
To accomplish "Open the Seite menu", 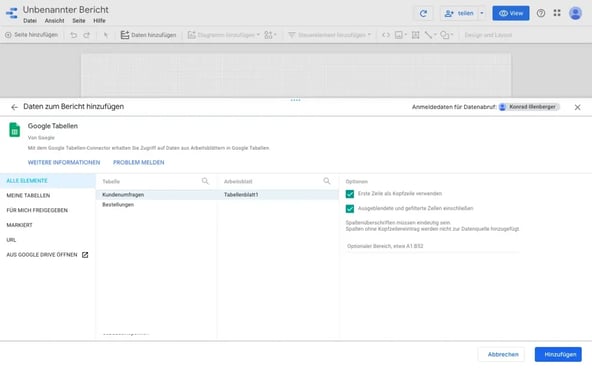I will pos(79,21).
